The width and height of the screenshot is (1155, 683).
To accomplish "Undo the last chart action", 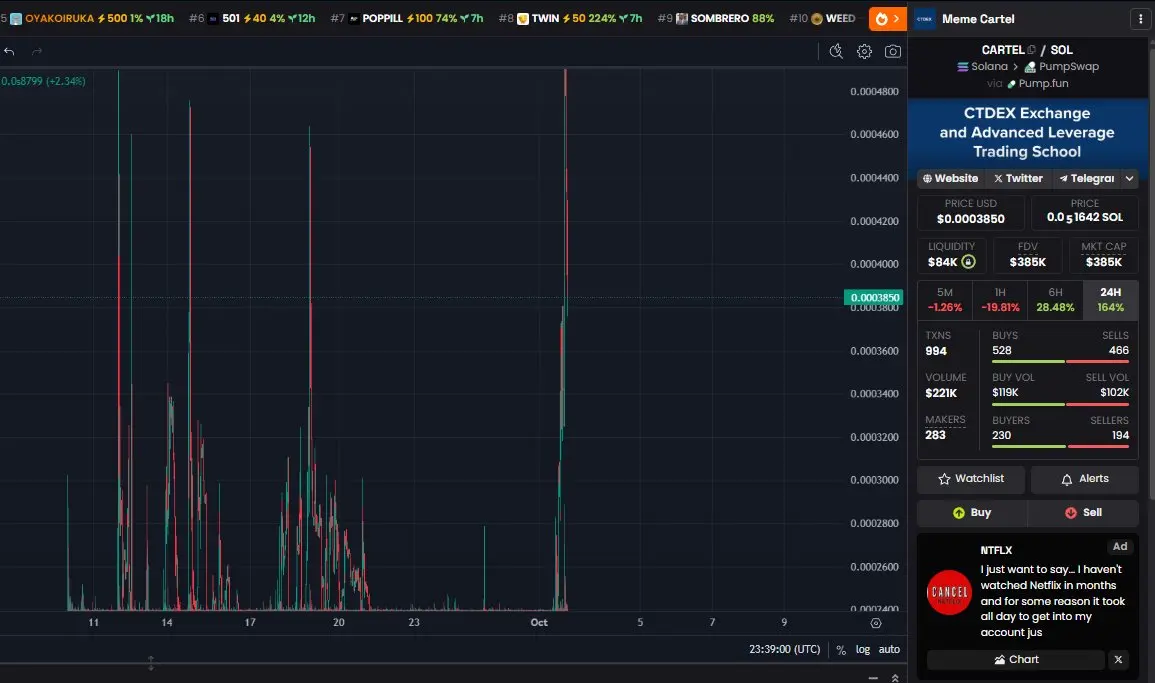I will [x=10, y=51].
